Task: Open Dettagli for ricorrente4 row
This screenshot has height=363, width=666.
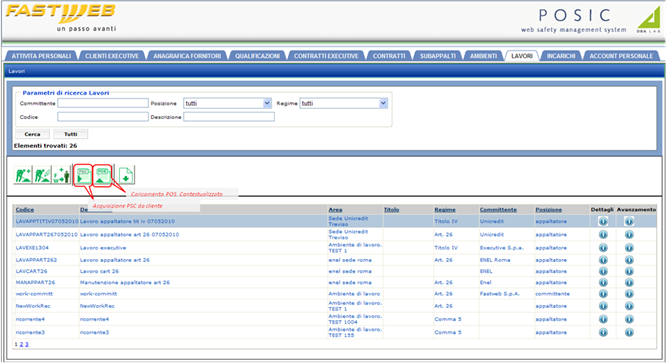Action: [603, 319]
